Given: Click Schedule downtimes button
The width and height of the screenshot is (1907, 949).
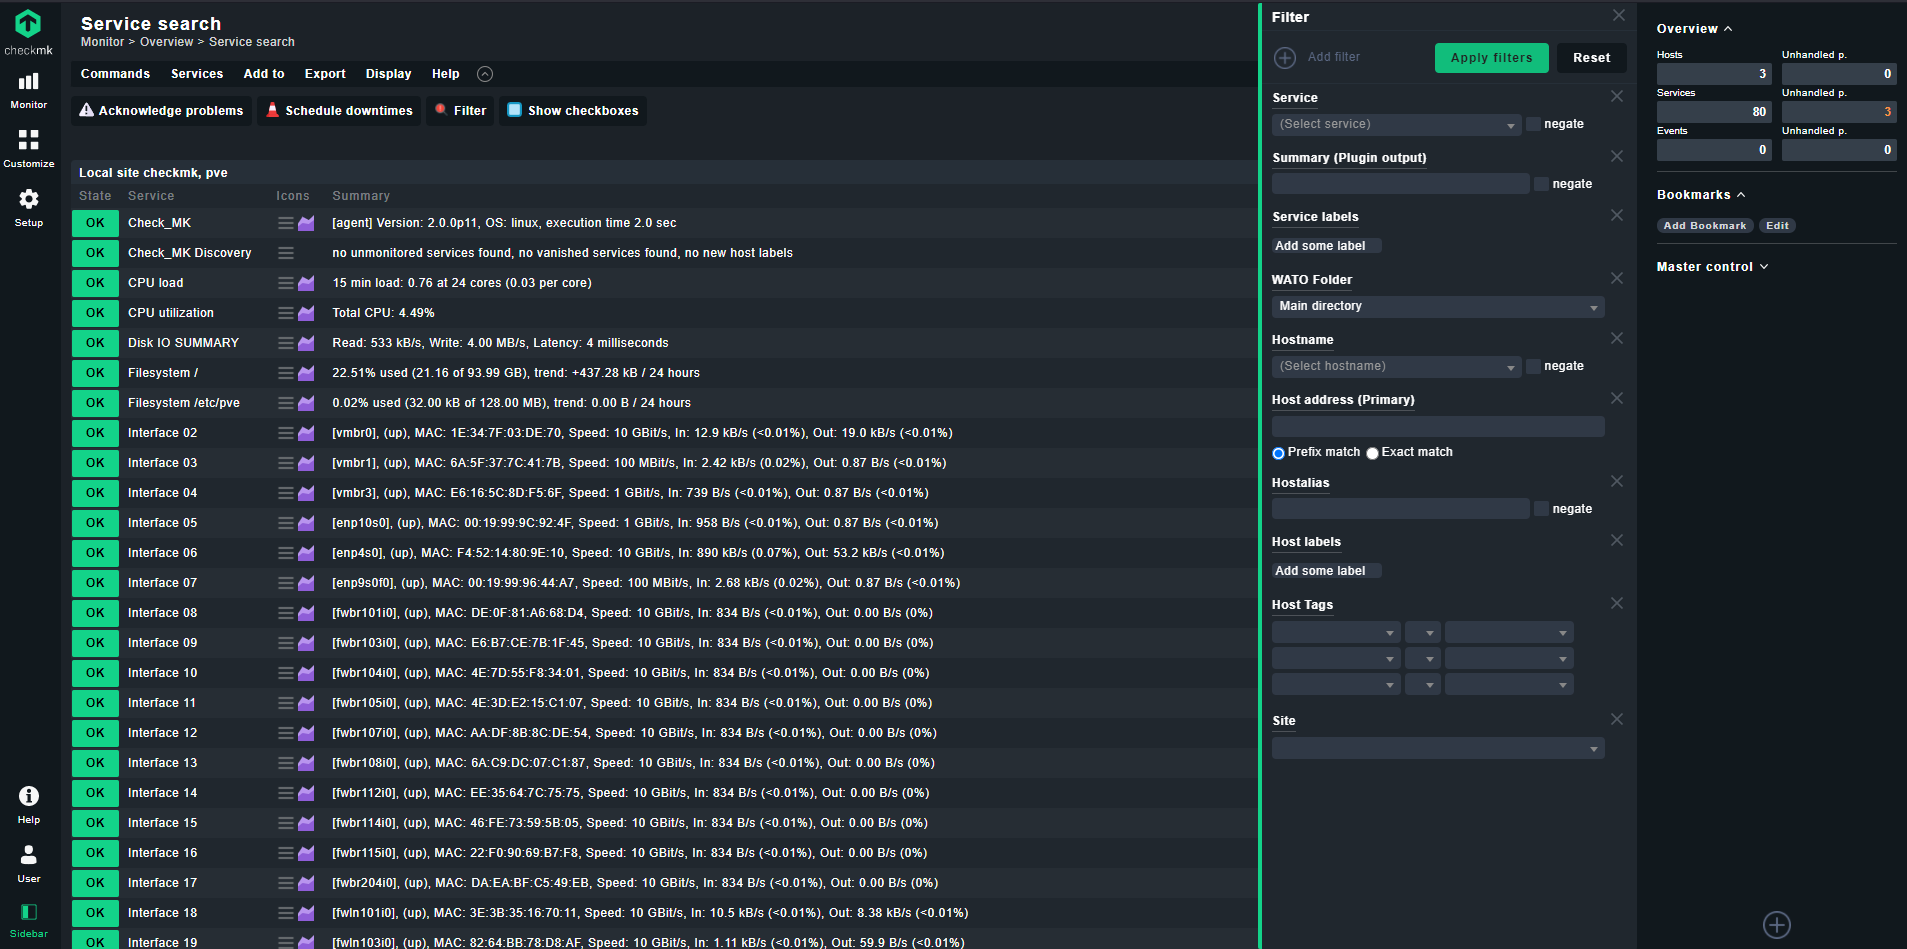Looking at the screenshot, I should [339, 111].
